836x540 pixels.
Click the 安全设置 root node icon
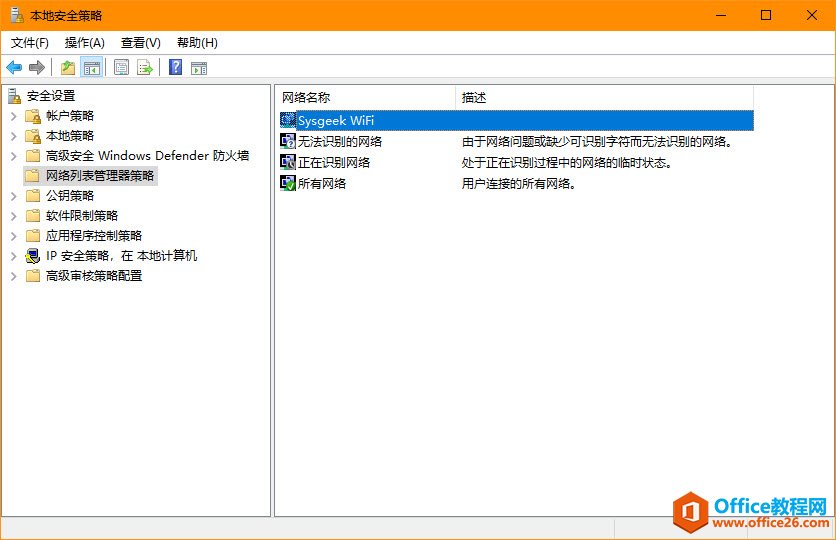coord(14,96)
